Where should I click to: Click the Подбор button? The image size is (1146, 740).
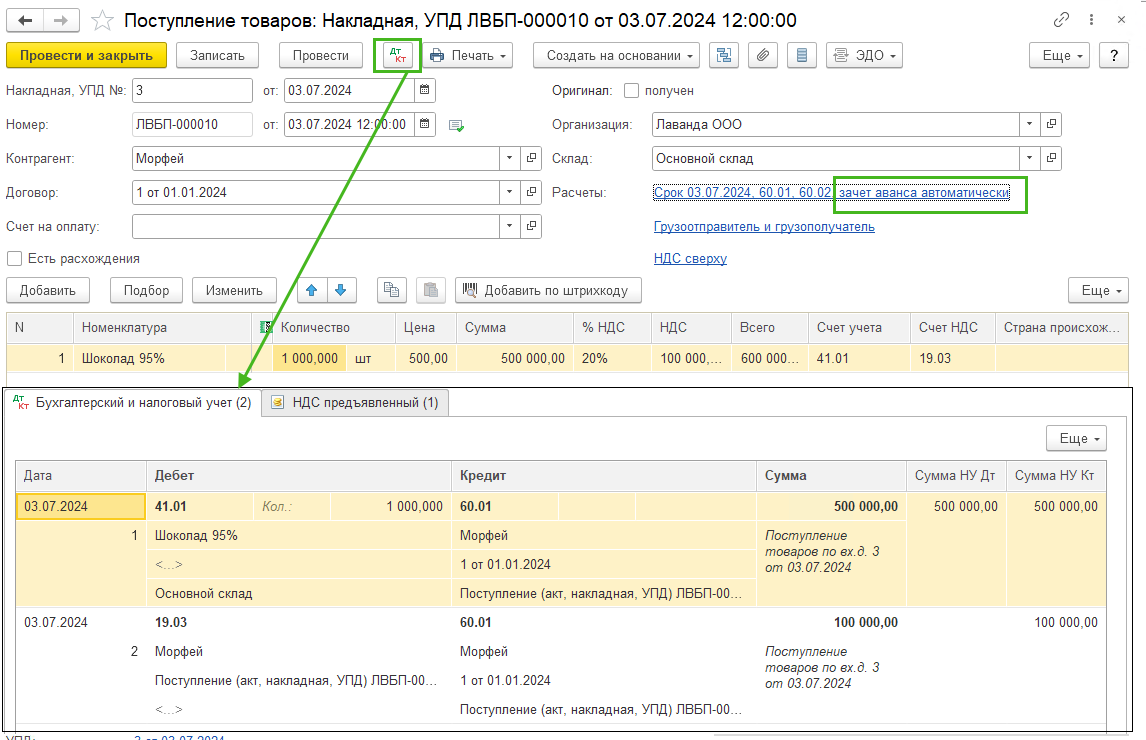(147, 290)
